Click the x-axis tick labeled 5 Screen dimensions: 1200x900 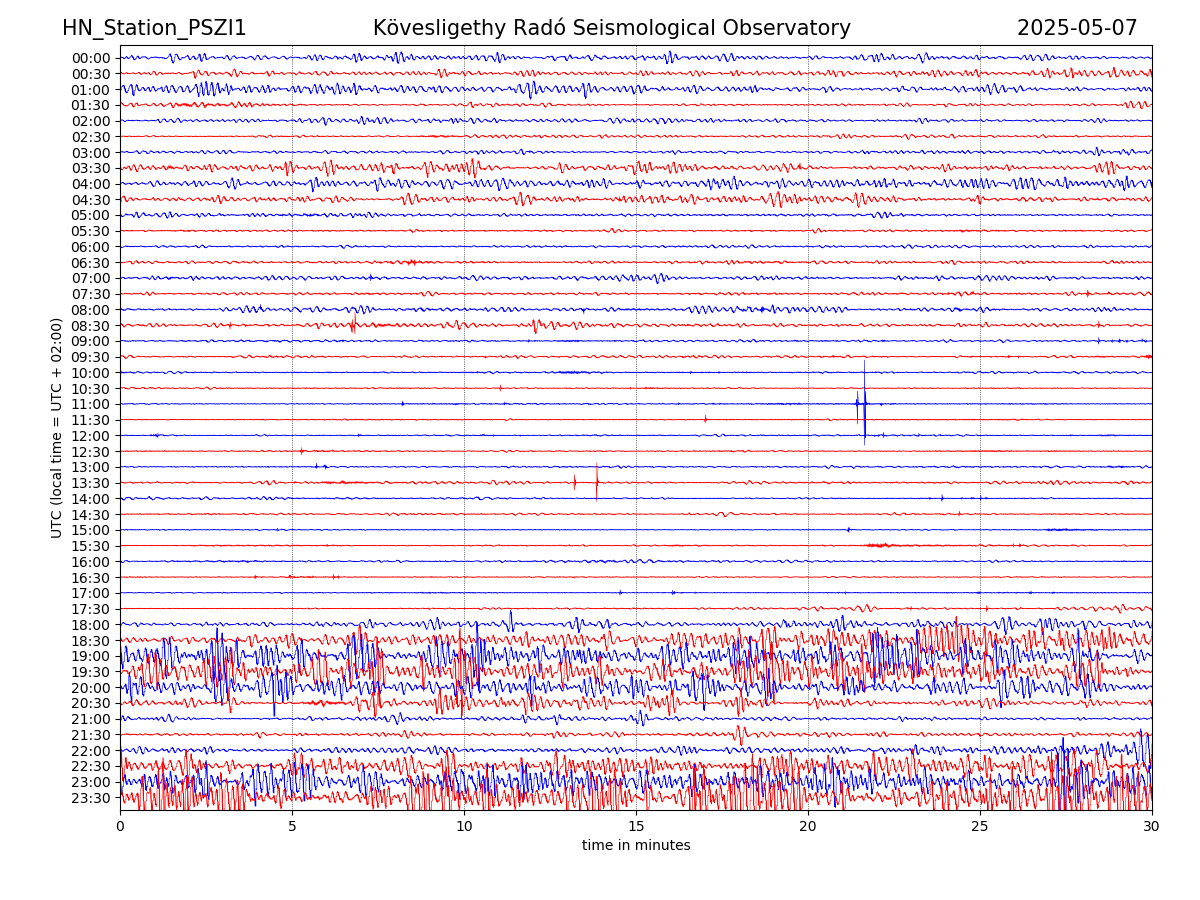[x=292, y=826]
